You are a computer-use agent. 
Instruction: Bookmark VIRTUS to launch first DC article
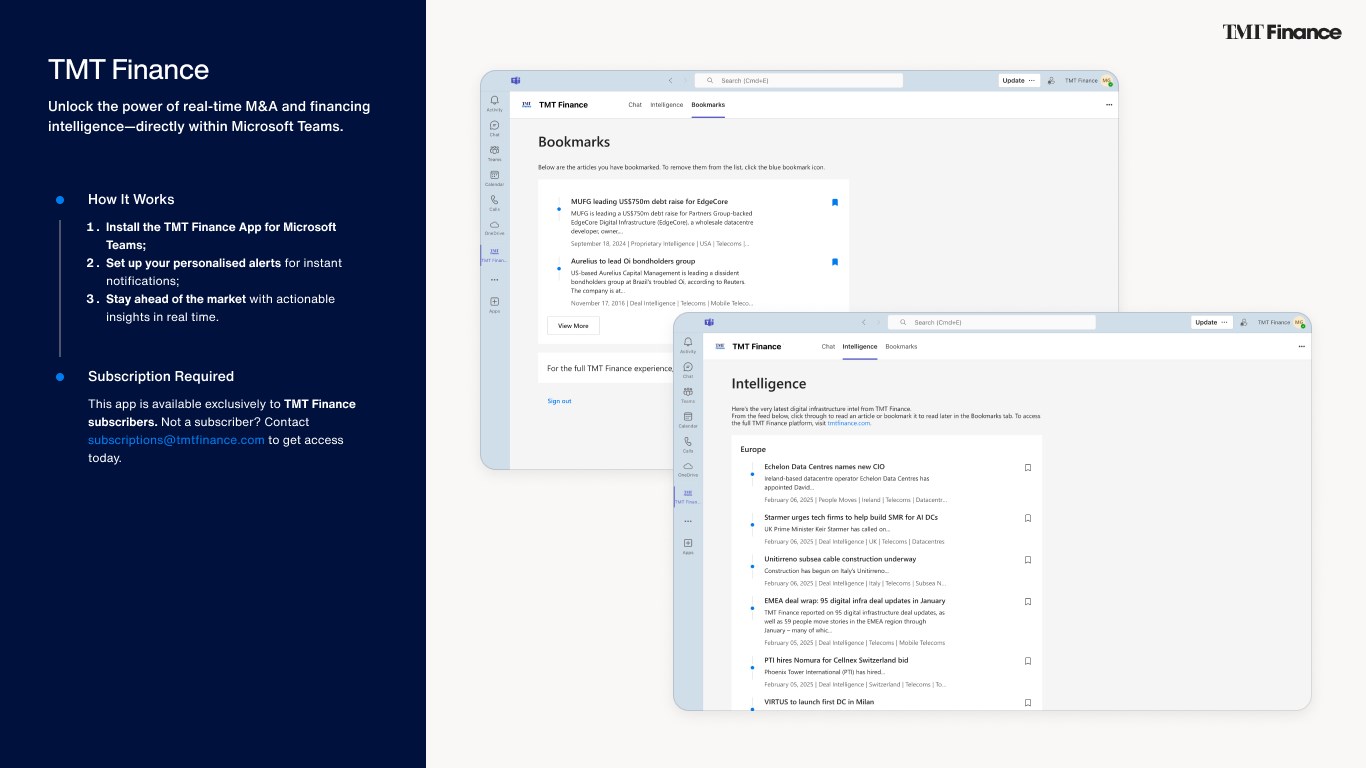click(x=1028, y=703)
